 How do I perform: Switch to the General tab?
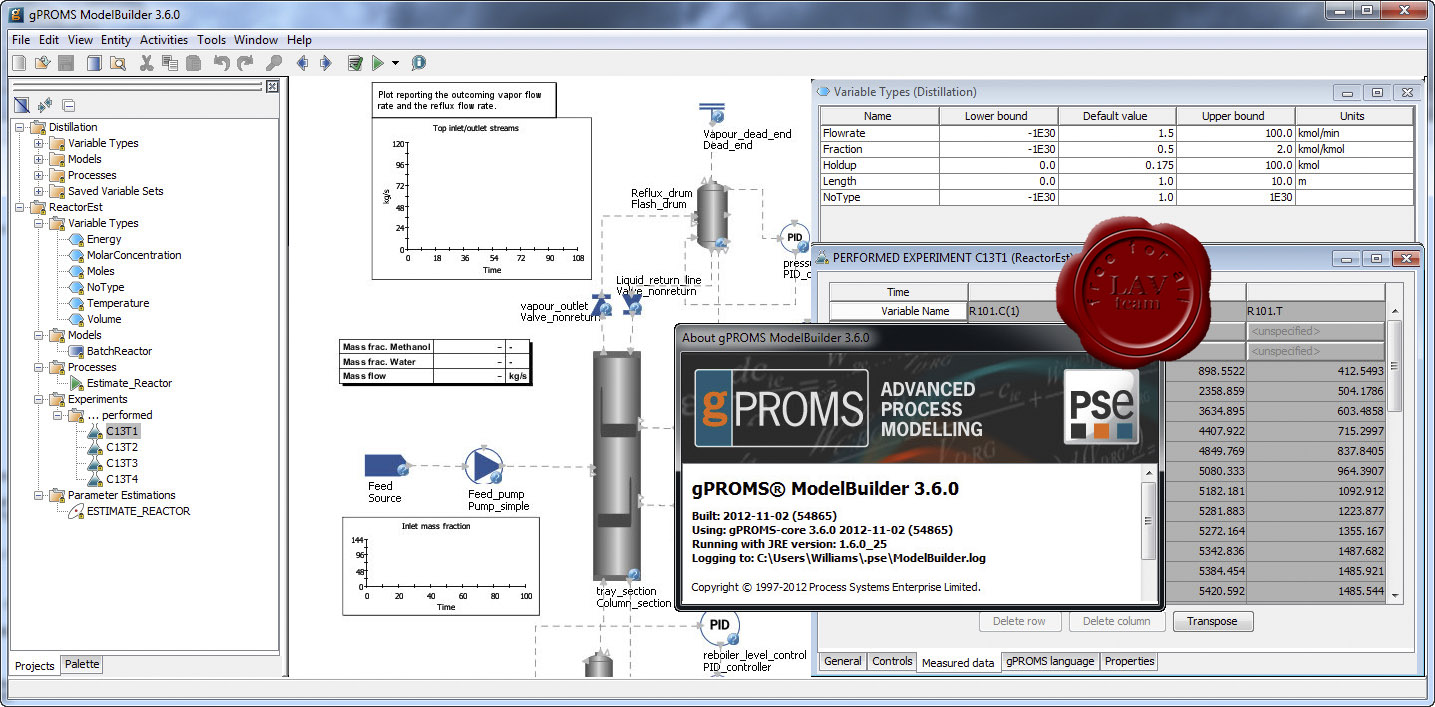[x=843, y=661]
